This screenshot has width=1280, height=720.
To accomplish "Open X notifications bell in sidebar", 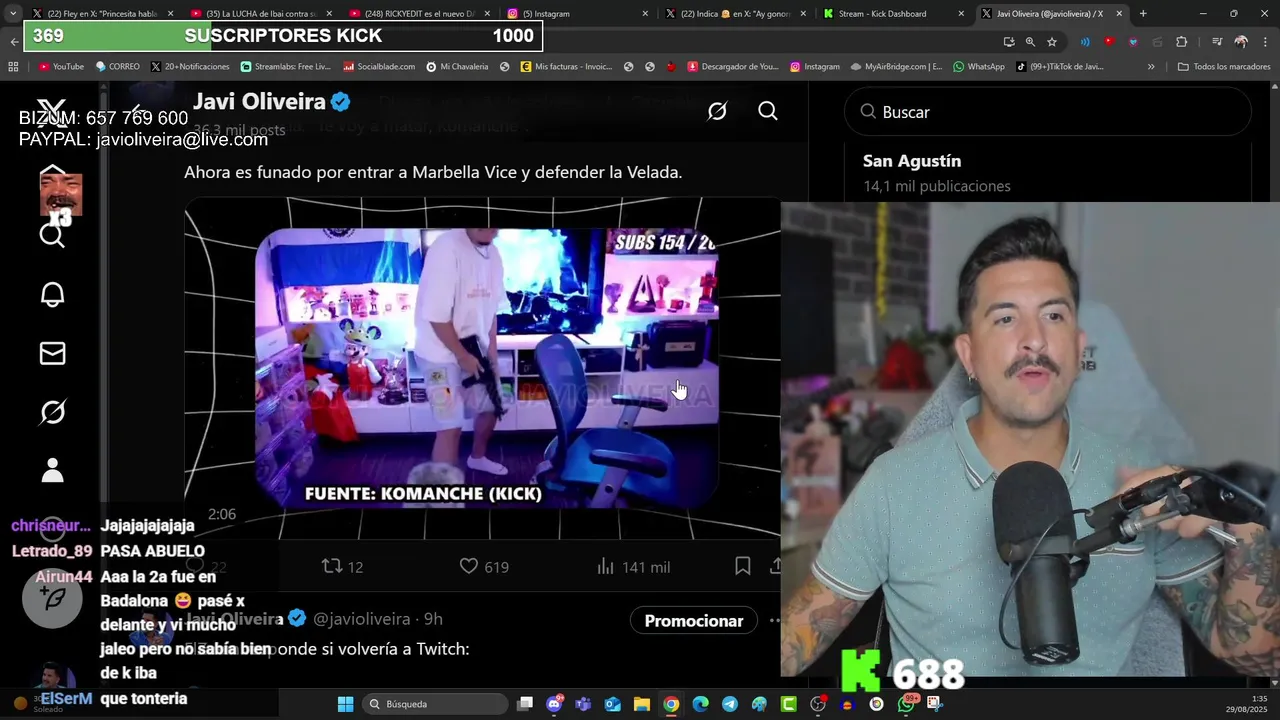I will [52, 294].
